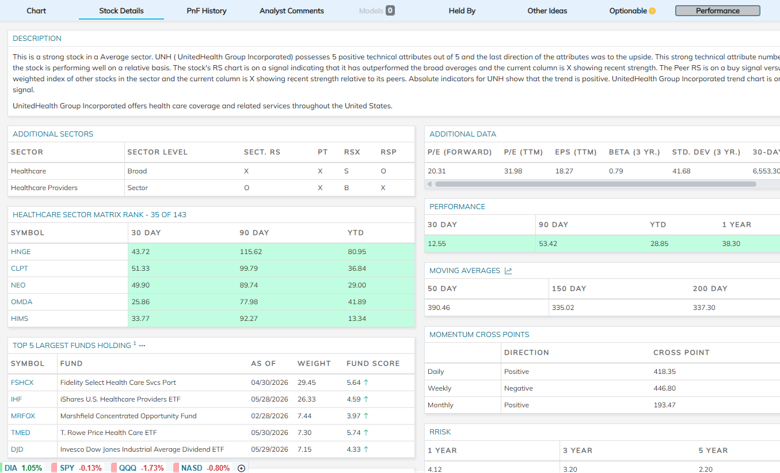Click the SPY ticker showing -0.13%
This screenshot has height=473, width=780.
click(x=81, y=468)
